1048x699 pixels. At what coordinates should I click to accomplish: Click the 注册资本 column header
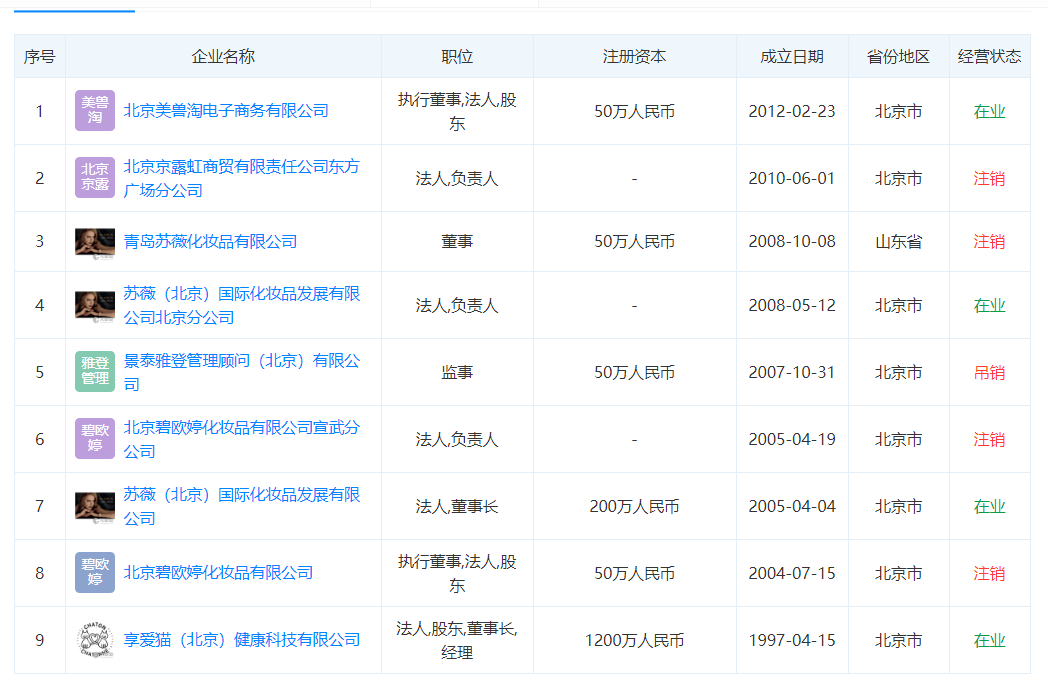[634, 57]
